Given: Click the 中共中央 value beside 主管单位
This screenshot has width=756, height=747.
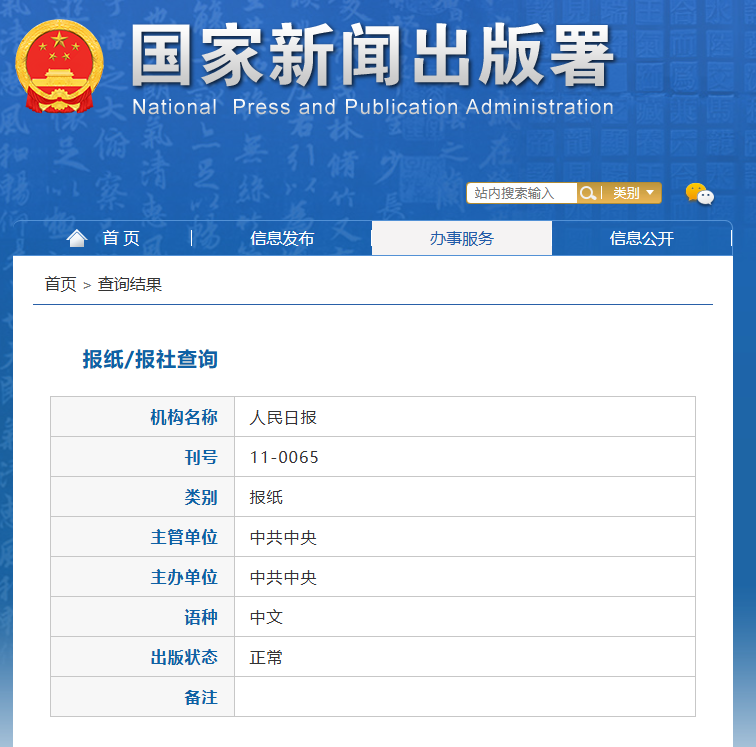Looking at the screenshot, I should pos(283,537).
